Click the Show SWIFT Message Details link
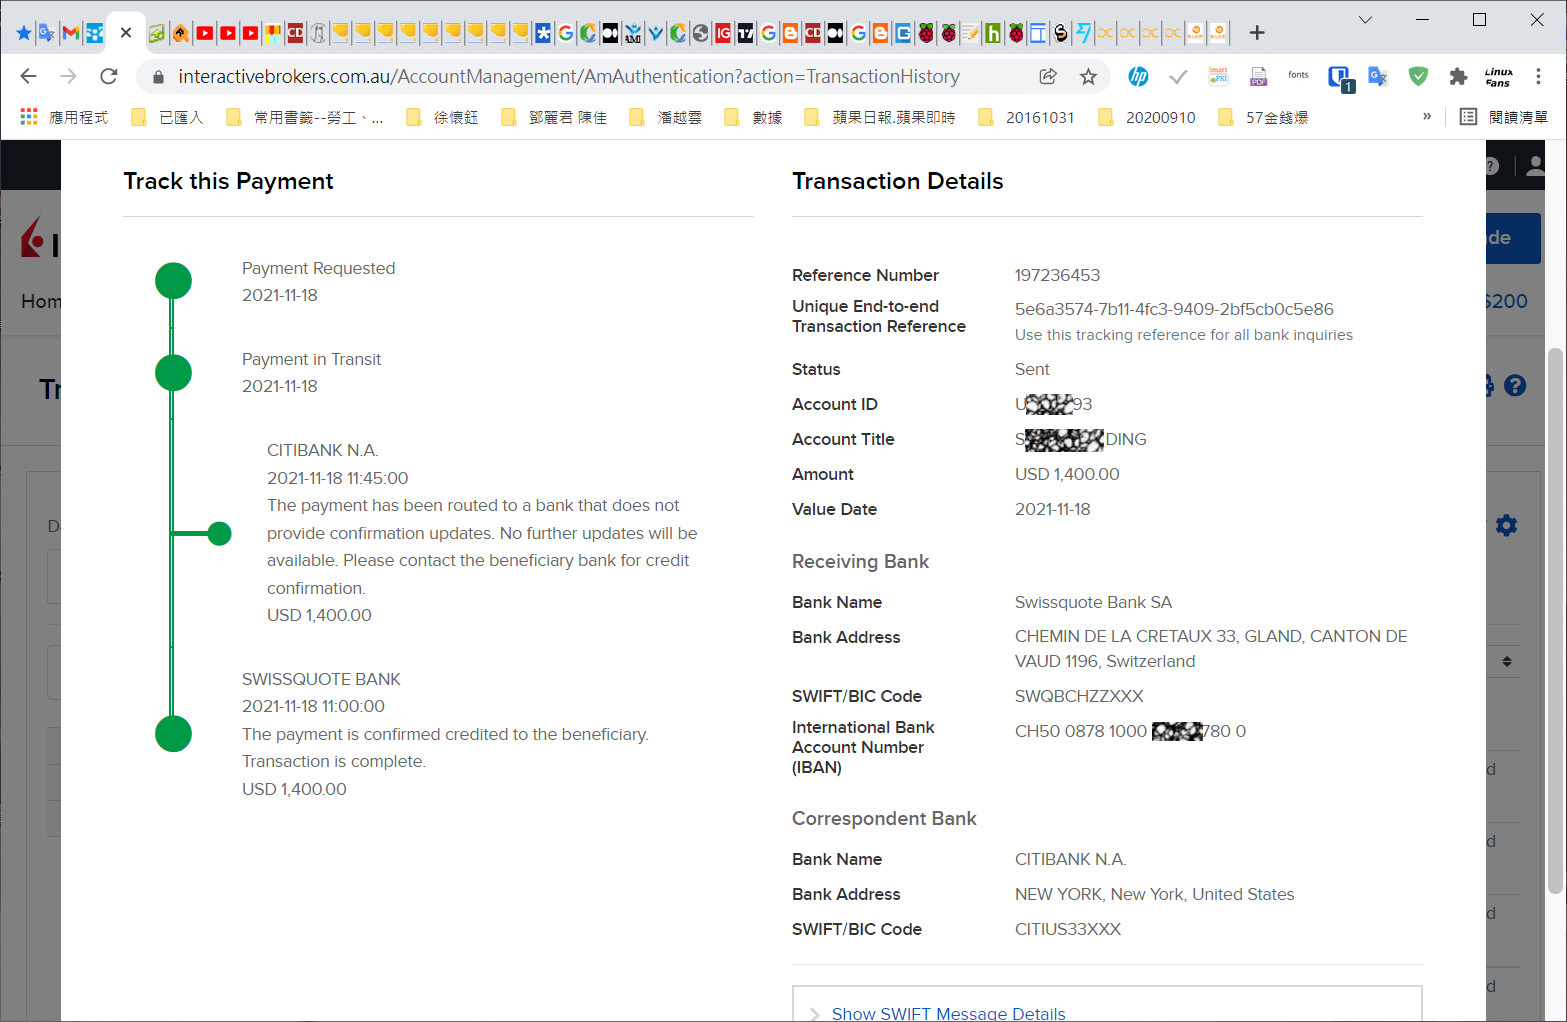 coord(948,1013)
